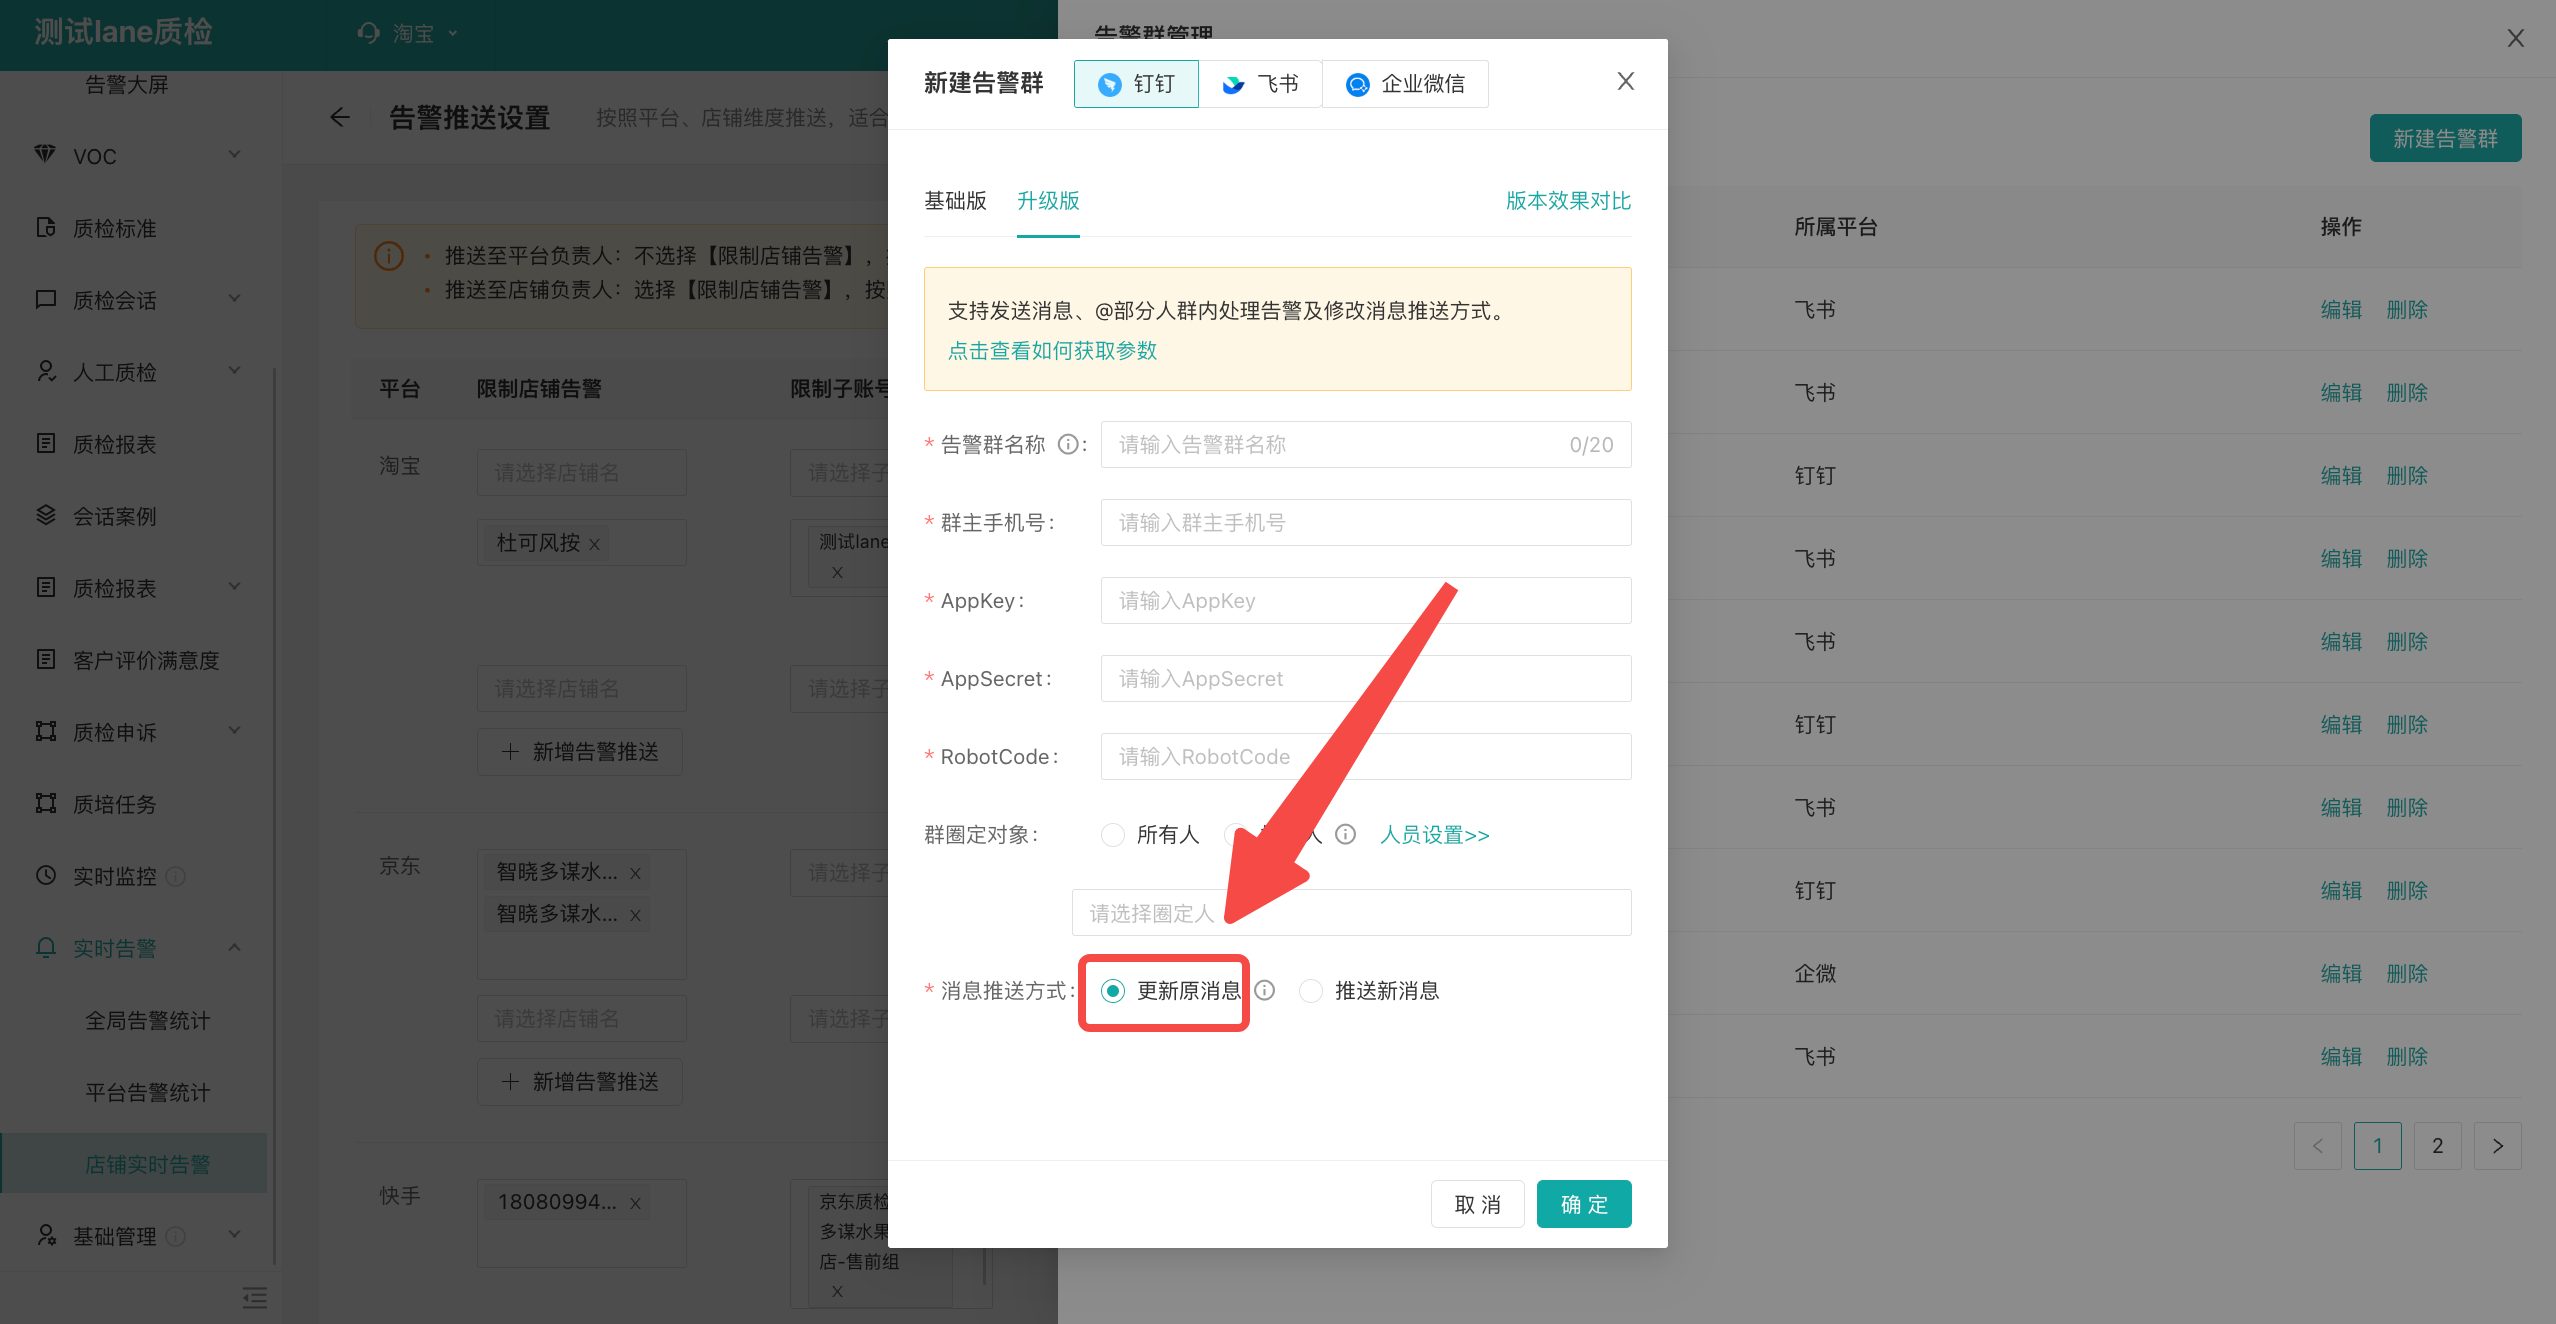The height and width of the screenshot is (1324, 2556).
Task: Switch to the 升级版 tab
Action: click(1048, 201)
